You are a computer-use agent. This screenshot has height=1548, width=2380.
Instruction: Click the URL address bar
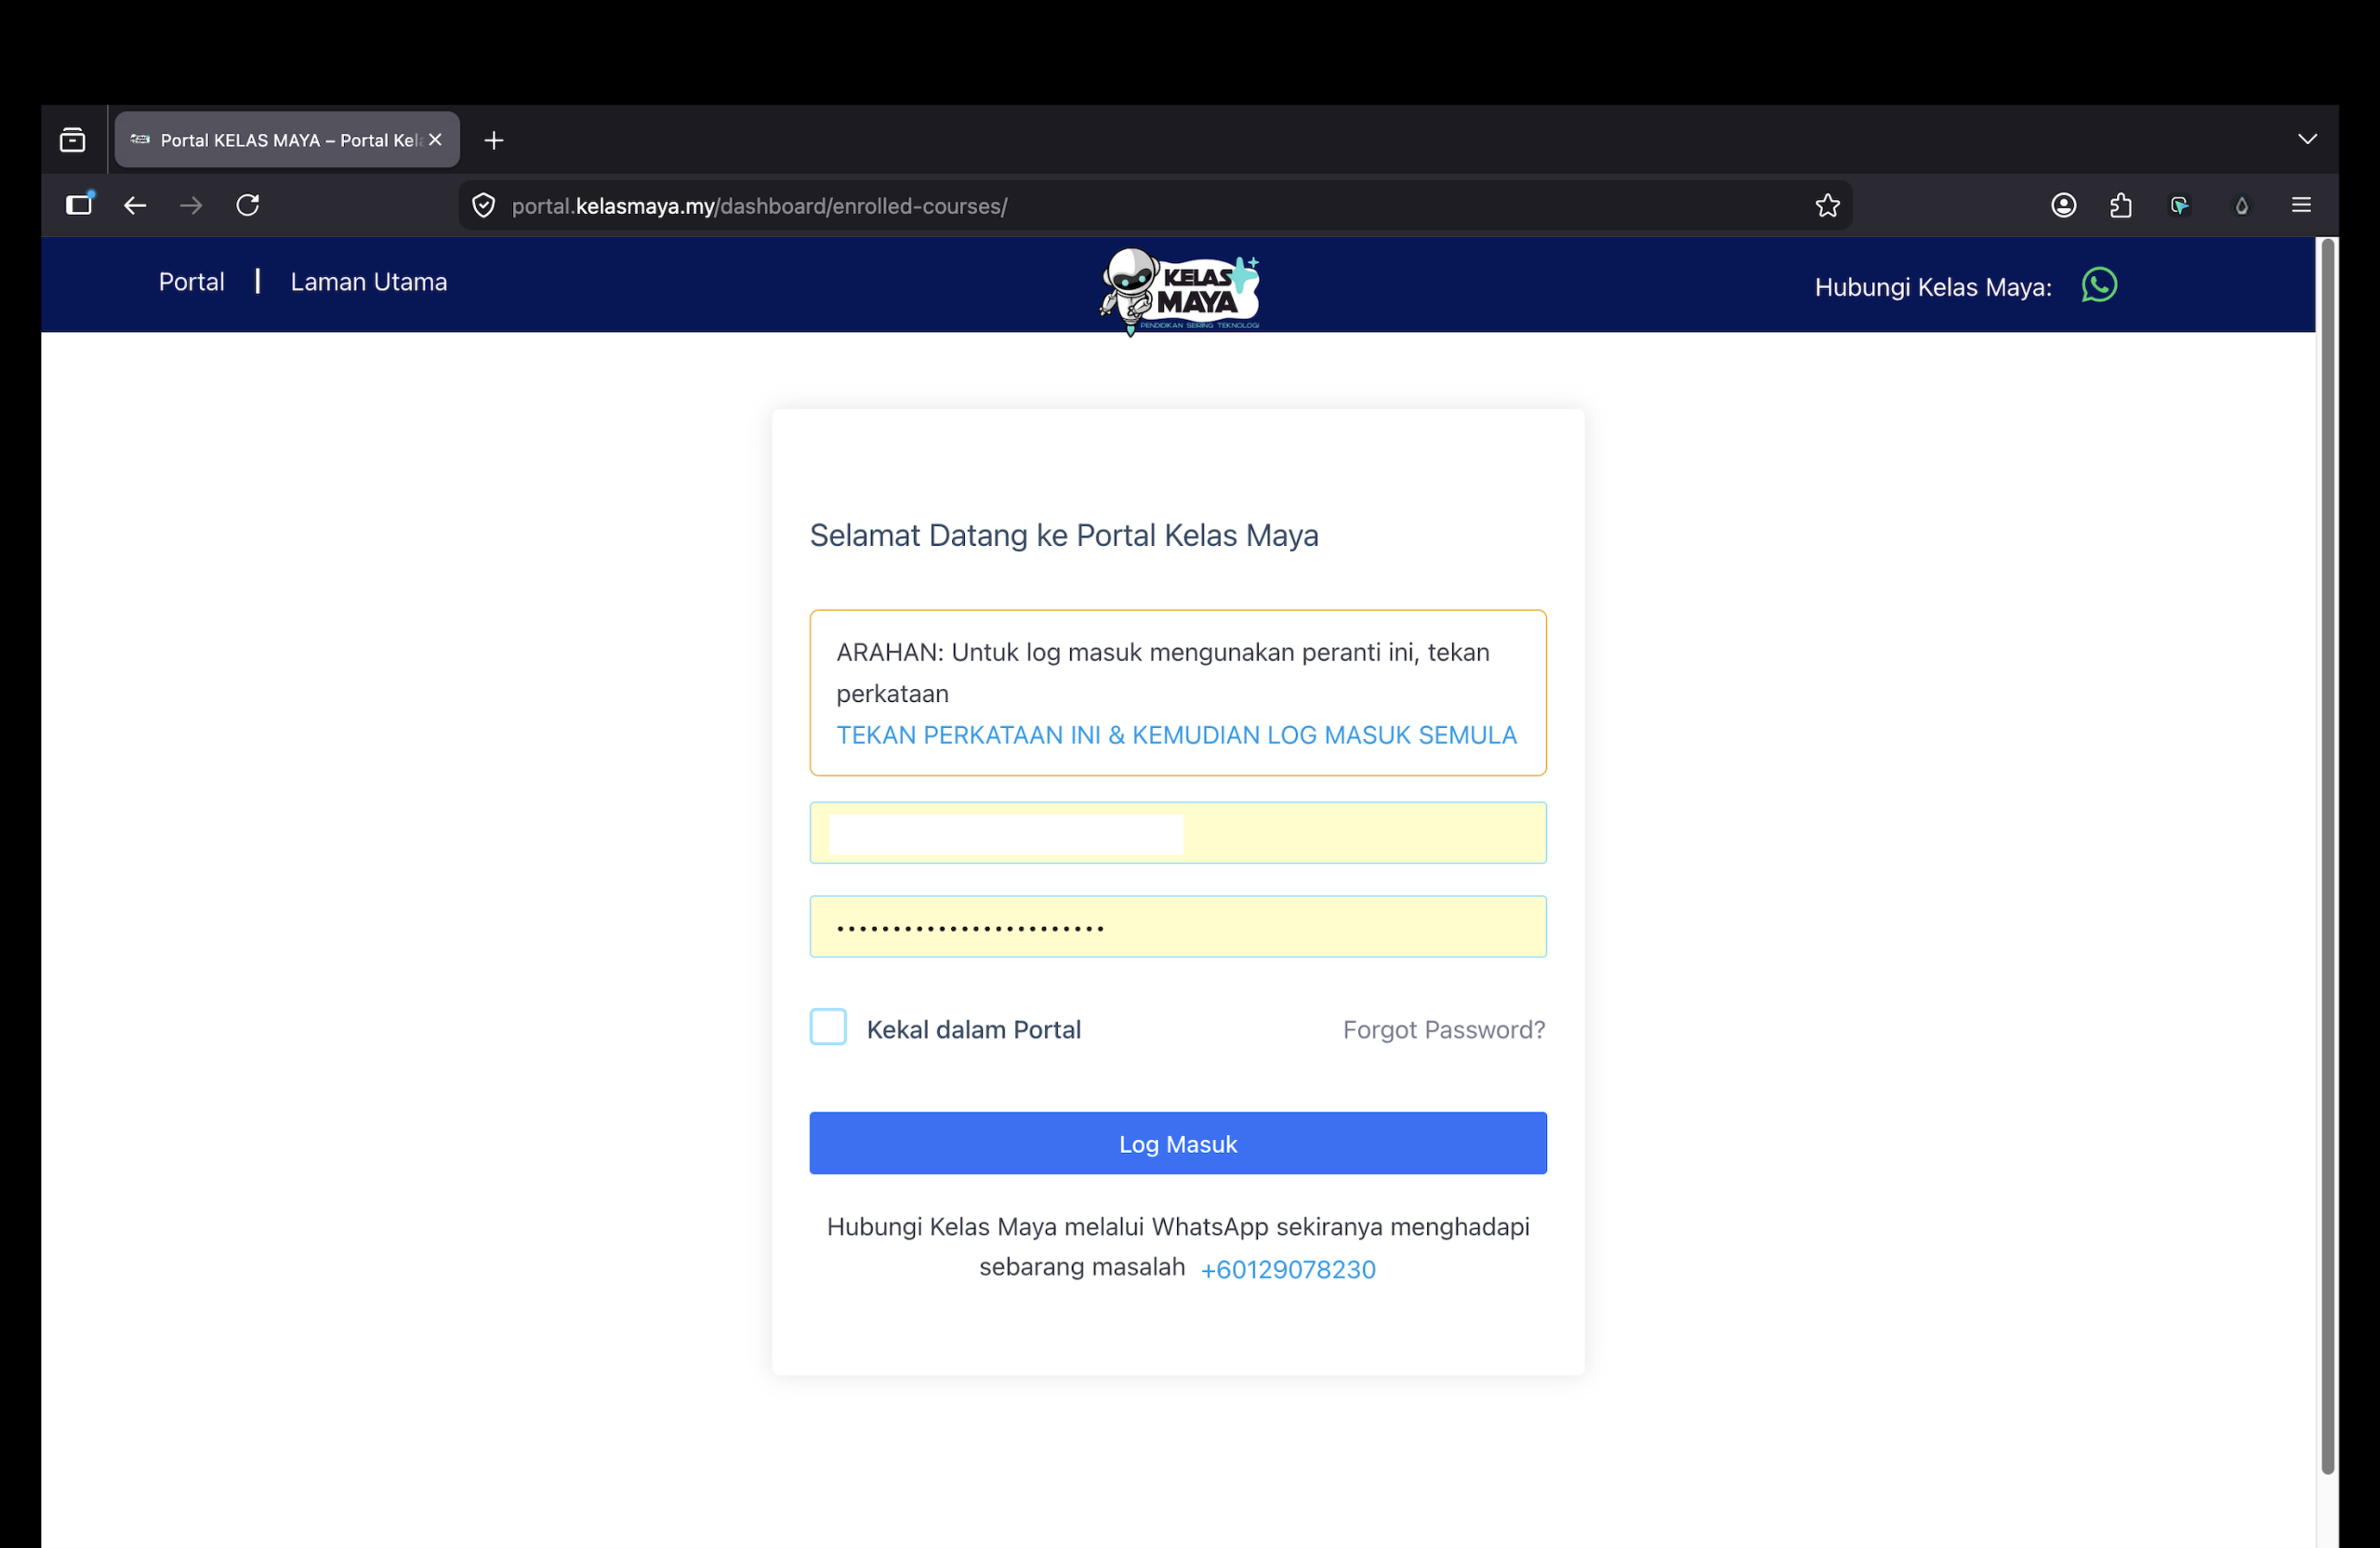coord(1155,205)
